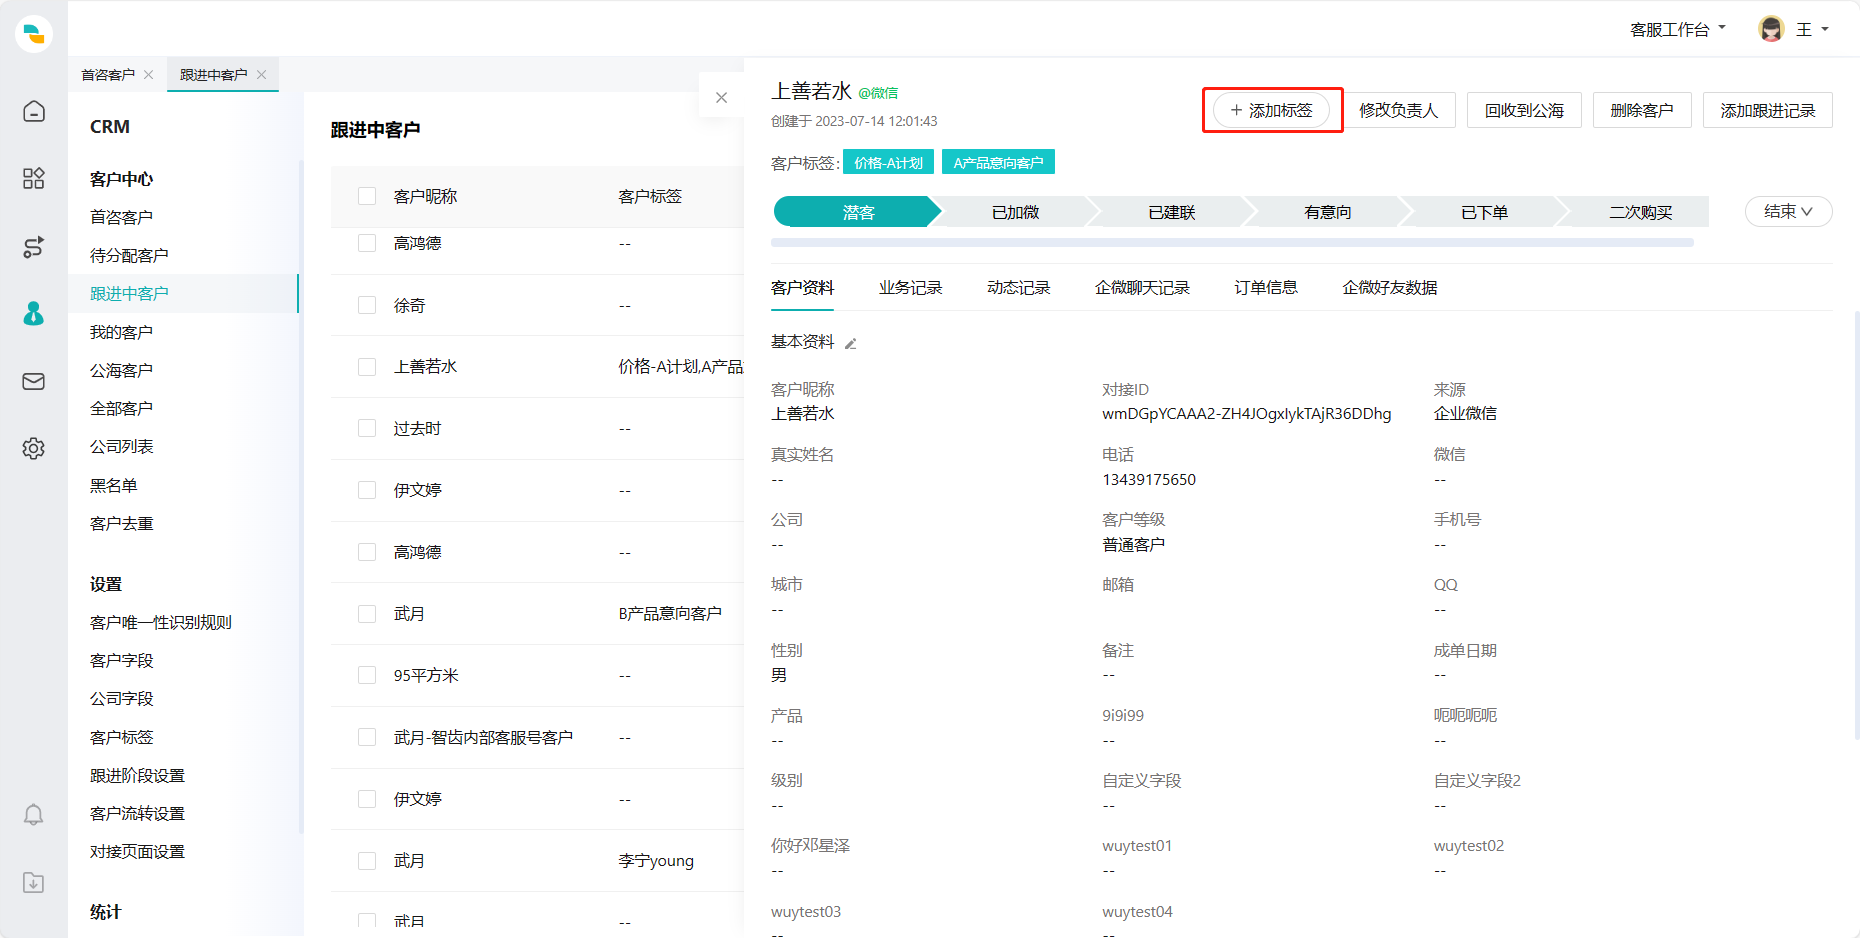Close the 首咨客户 tab
This screenshot has height=938, width=1860.
149,75
